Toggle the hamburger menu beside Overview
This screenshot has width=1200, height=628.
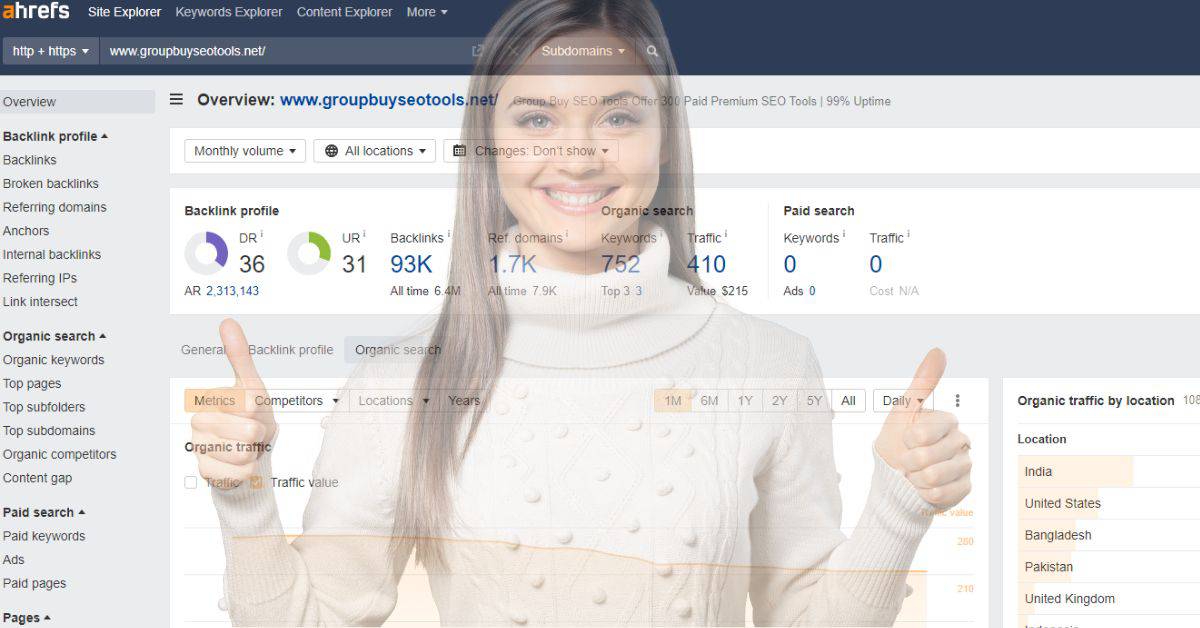[x=176, y=99]
